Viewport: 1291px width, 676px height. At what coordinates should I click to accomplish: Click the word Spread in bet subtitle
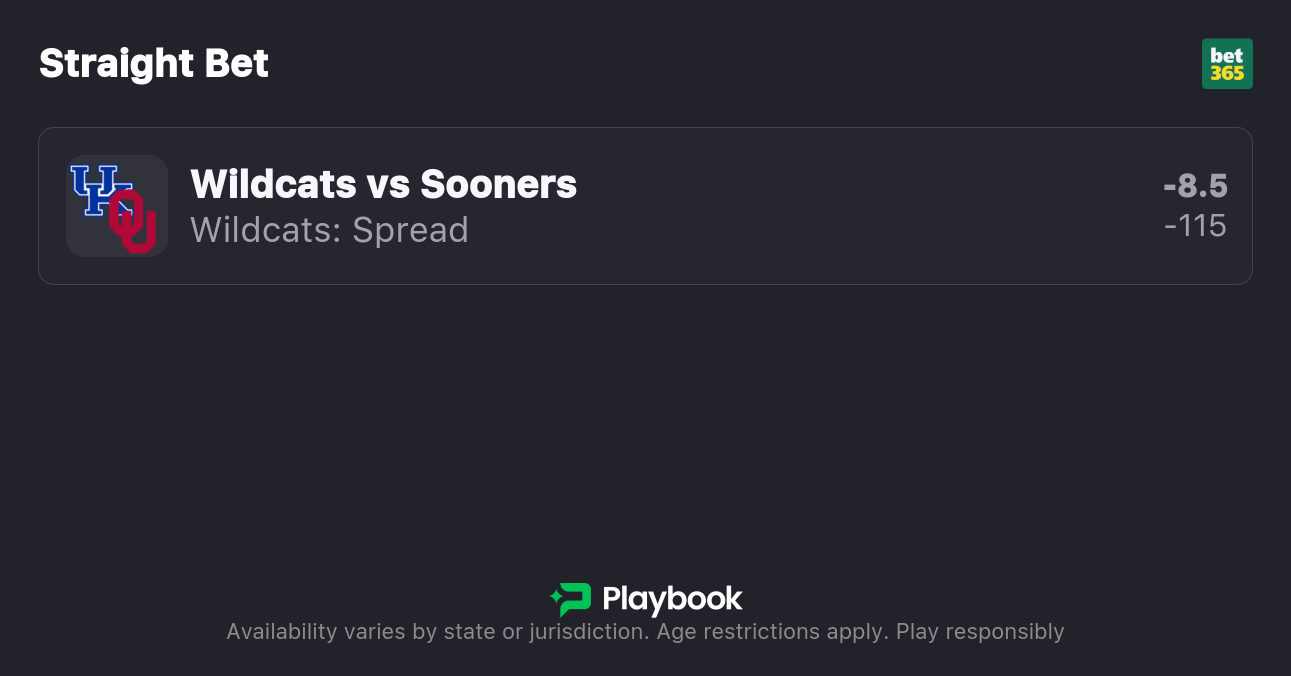click(x=410, y=230)
